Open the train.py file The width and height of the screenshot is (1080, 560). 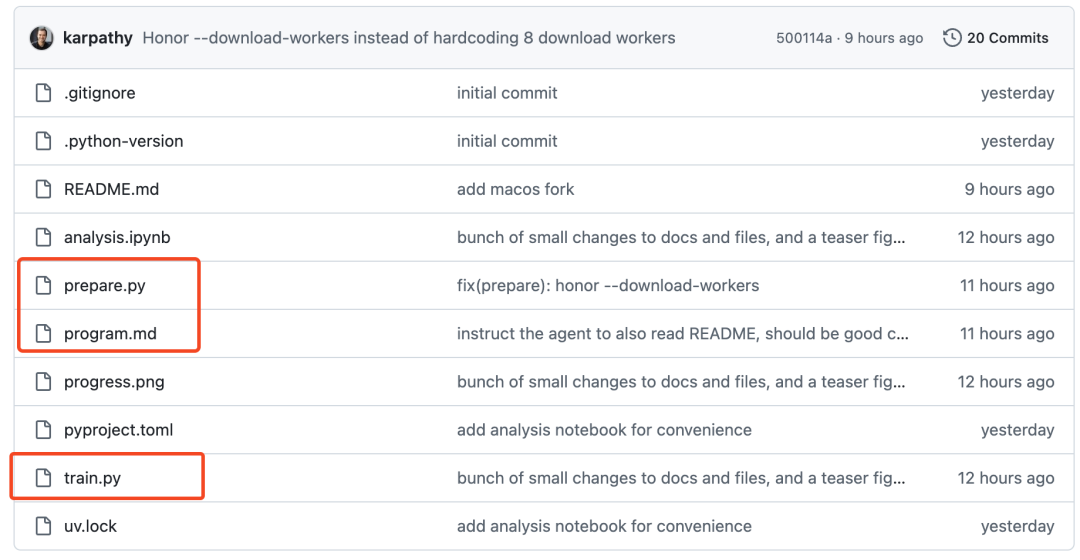pyautogui.click(x=92, y=478)
